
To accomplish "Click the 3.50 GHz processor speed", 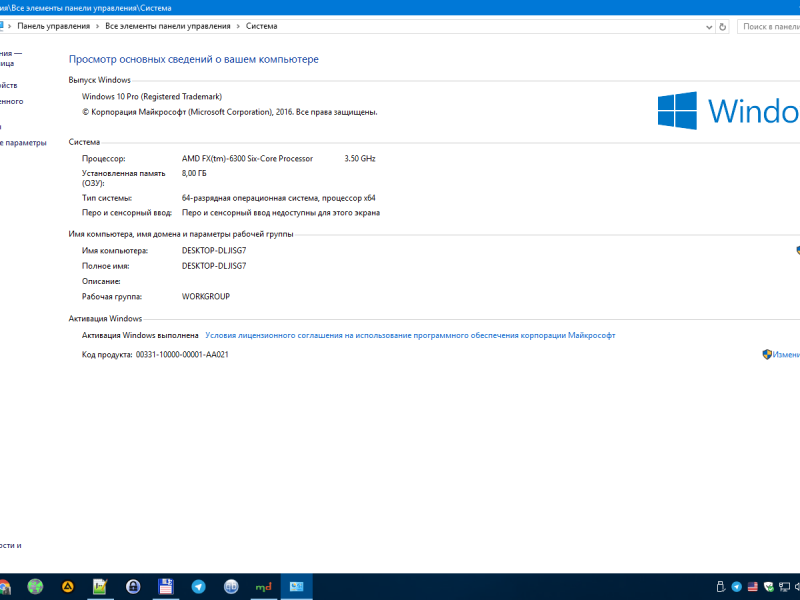I will pos(360,159).
